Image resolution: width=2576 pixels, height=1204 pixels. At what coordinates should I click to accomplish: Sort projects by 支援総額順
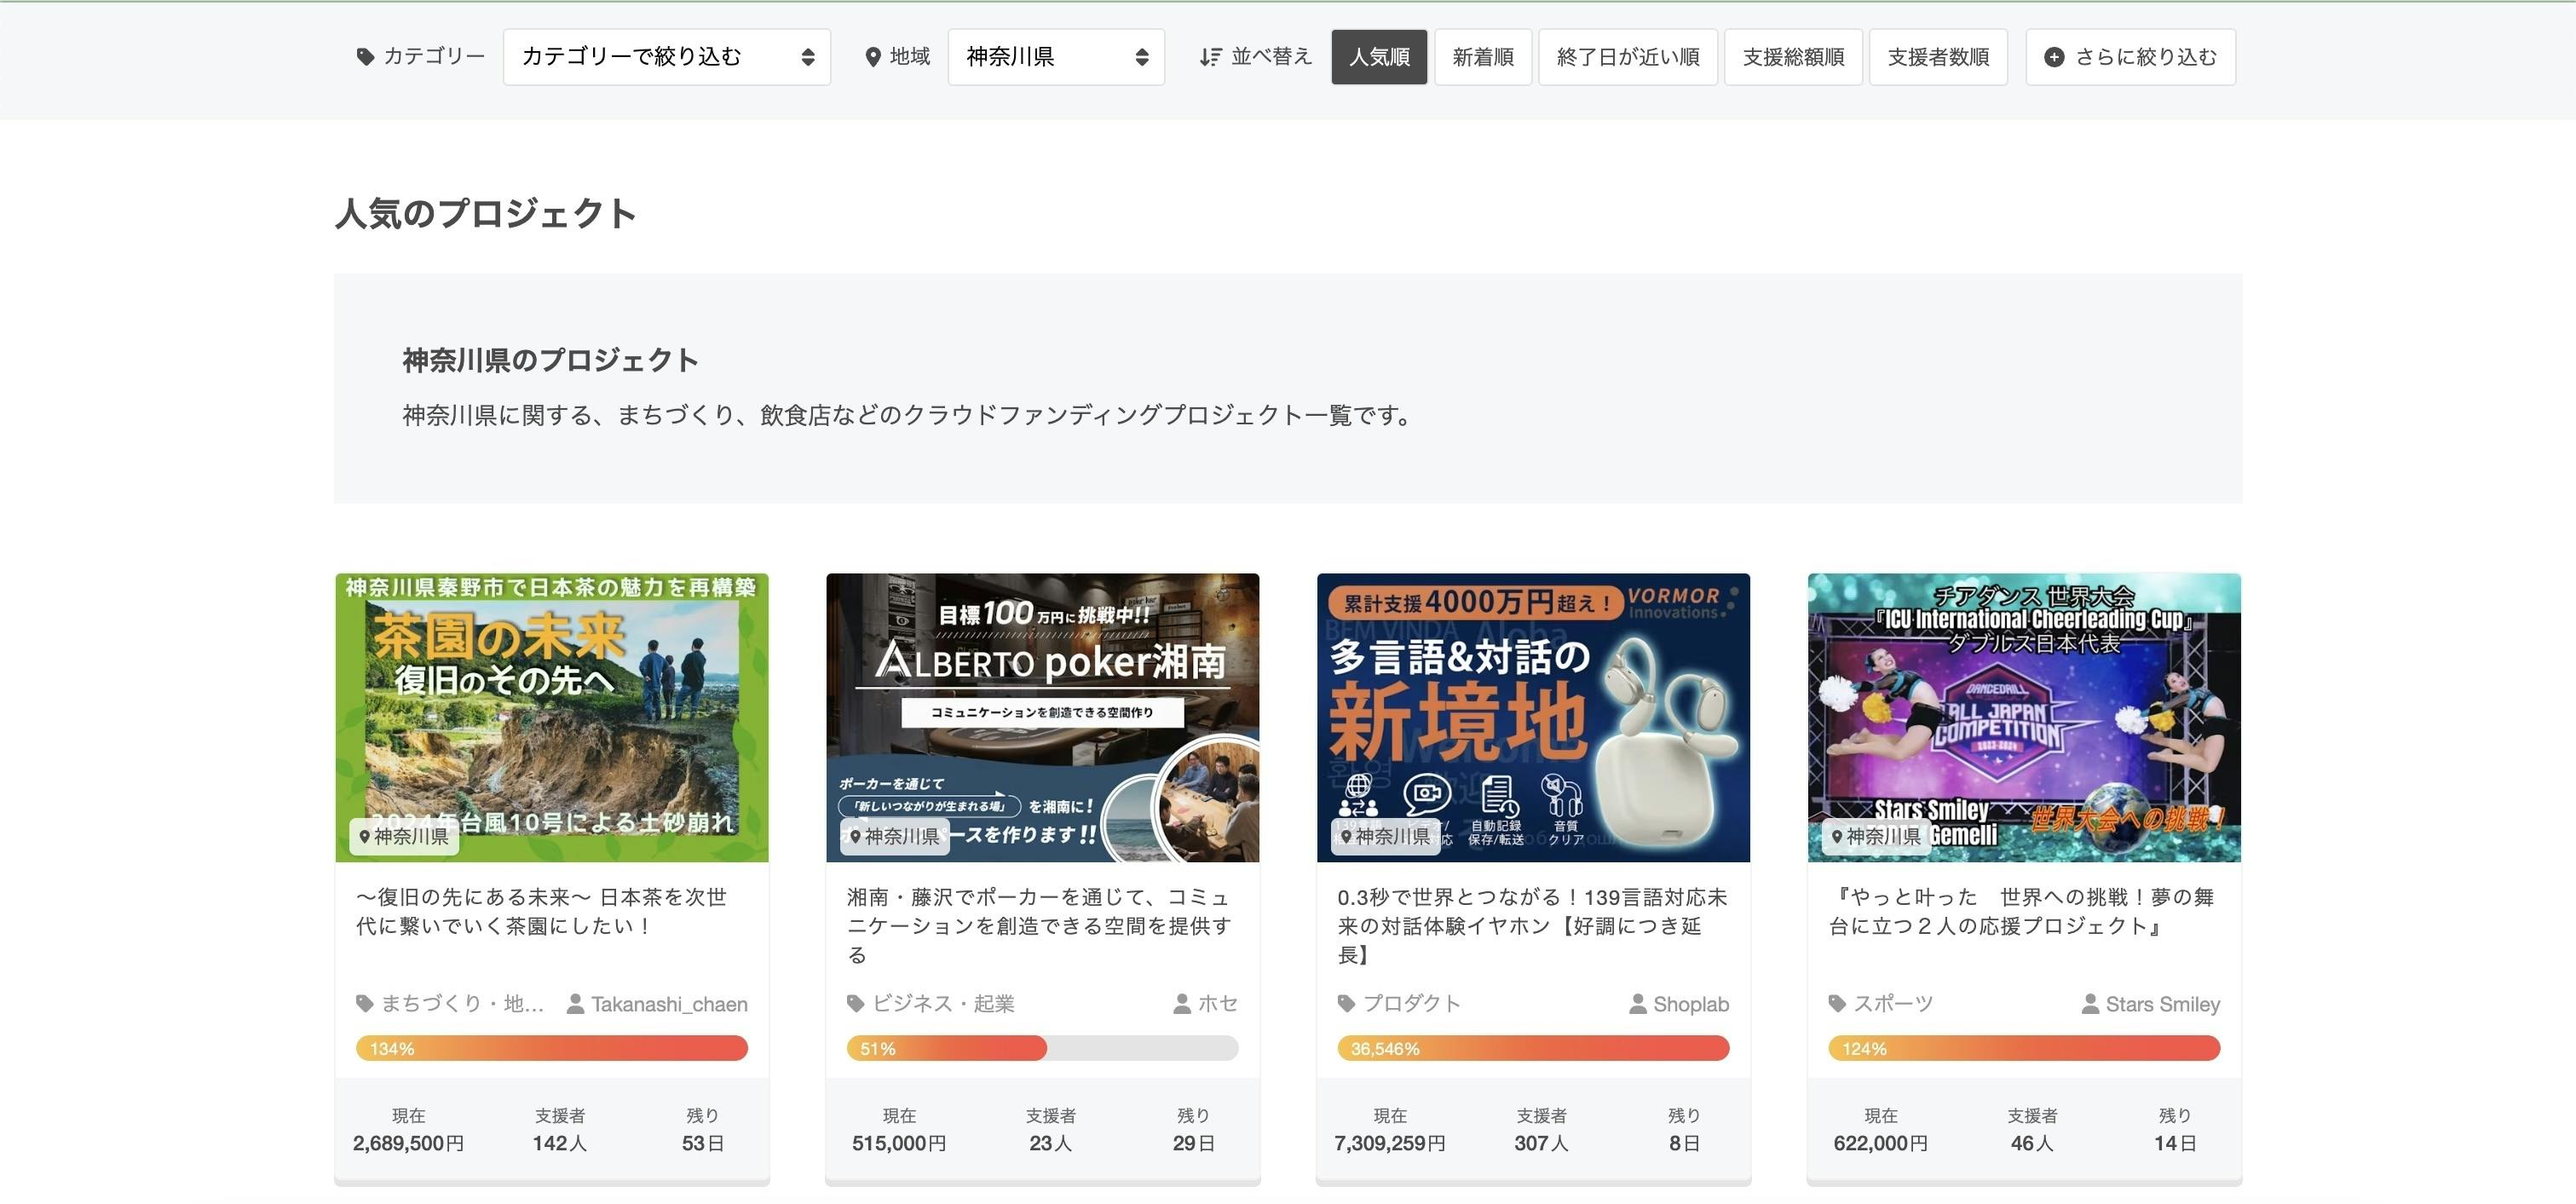(x=1793, y=57)
